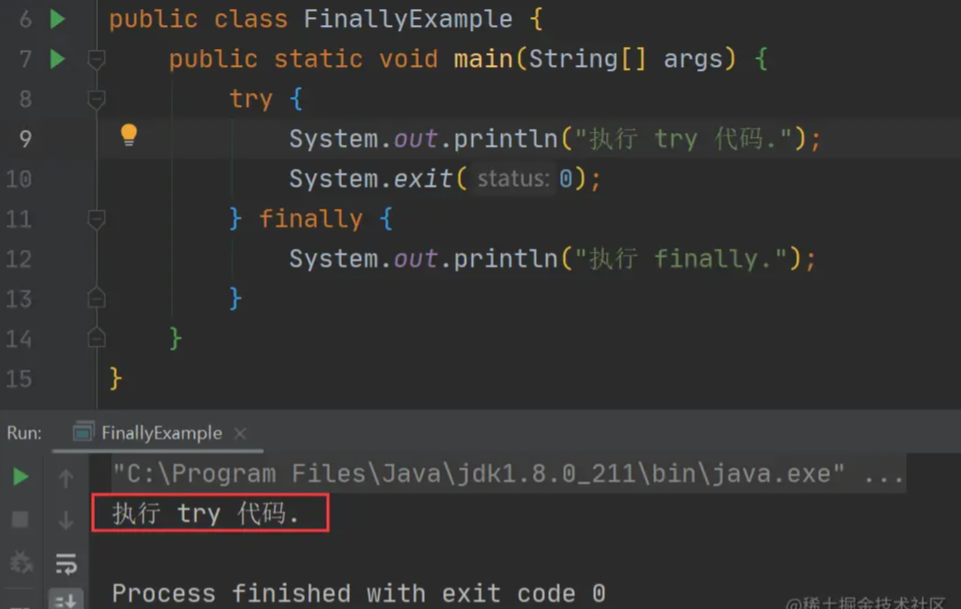Click the debug bug icon in Run toolbar

click(x=20, y=562)
